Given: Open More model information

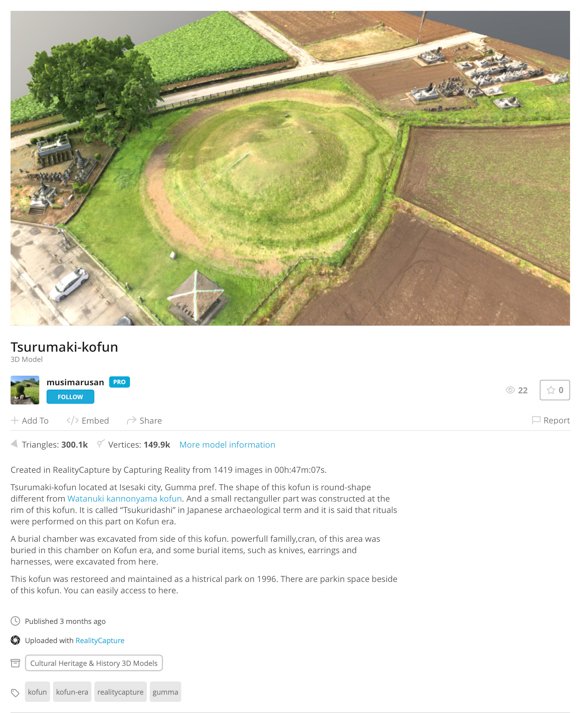Looking at the screenshot, I should 227,445.
